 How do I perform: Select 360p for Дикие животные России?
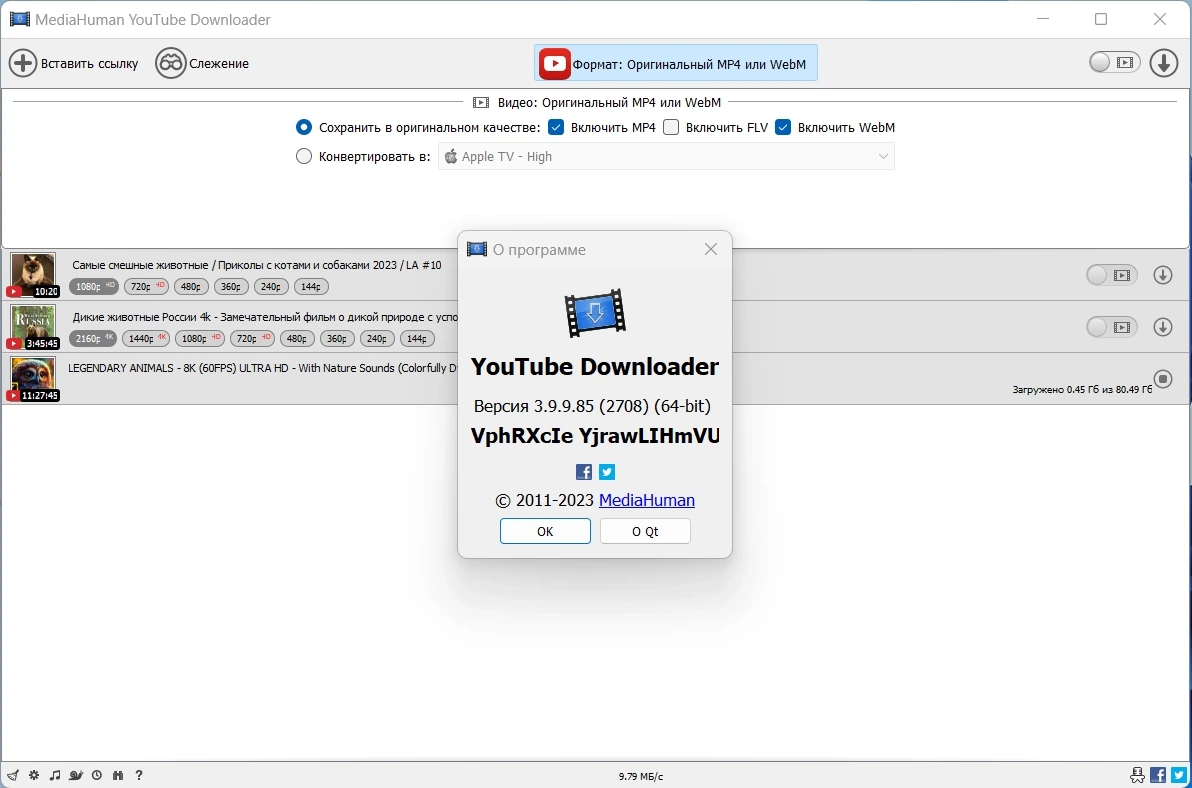point(338,338)
